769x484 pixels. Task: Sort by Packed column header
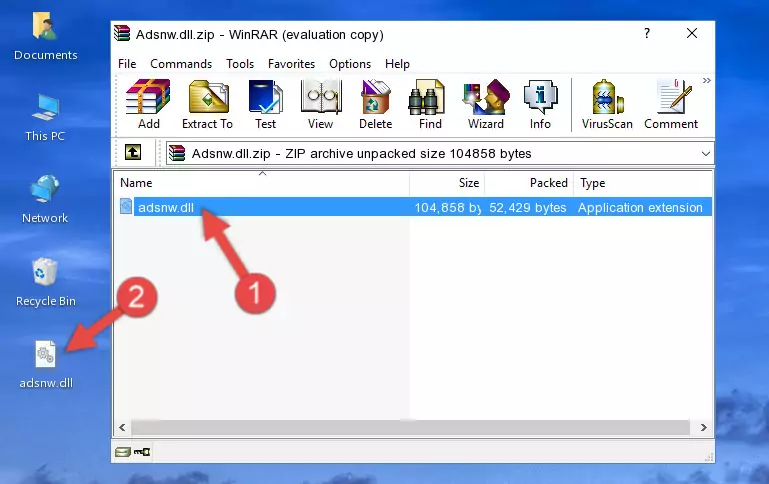coord(529,183)
